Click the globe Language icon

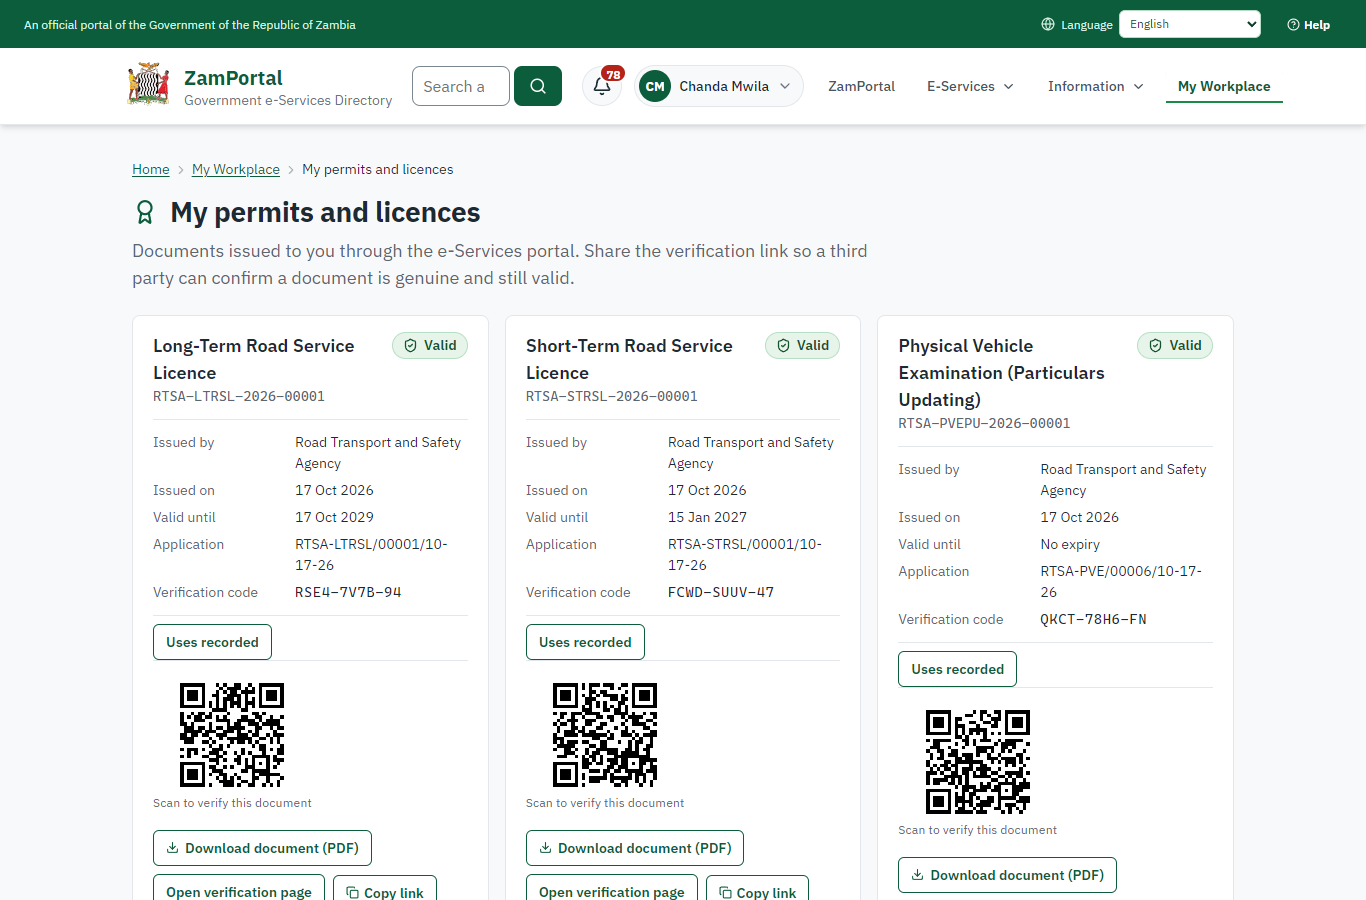pos(1048,24)
